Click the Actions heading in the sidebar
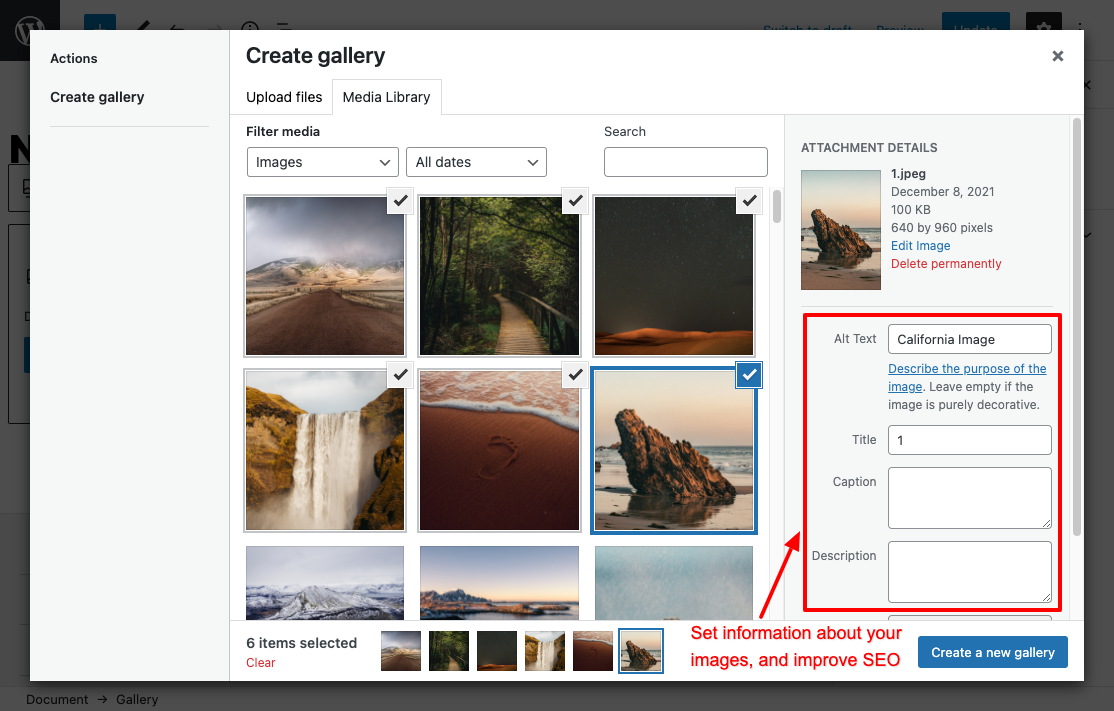Screen dimensions: 1114x711 click(x=74, y=58)
